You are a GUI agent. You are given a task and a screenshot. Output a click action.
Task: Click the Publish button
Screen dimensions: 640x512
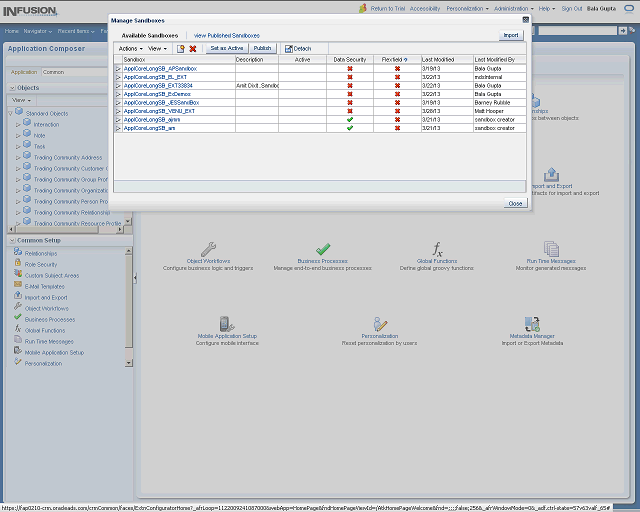(x=262, y=48)
